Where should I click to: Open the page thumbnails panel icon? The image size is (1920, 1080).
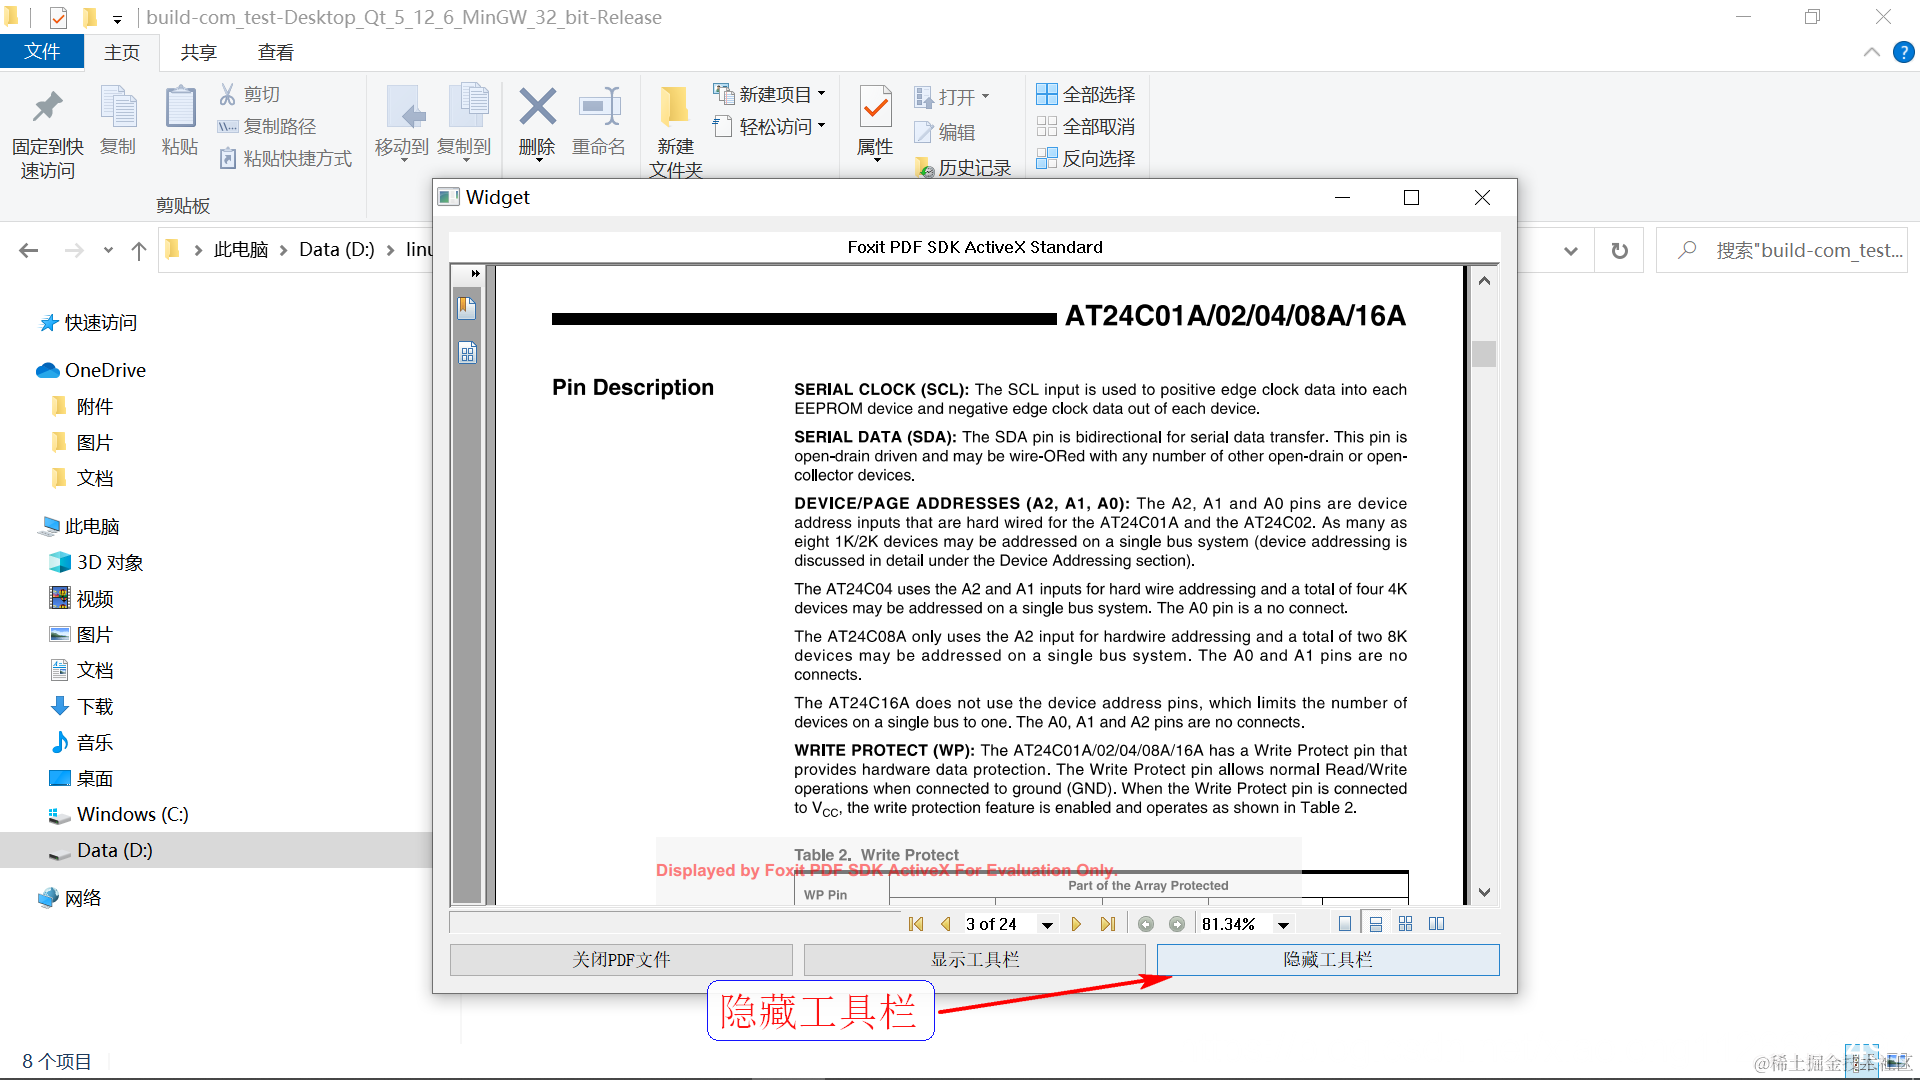467,353
